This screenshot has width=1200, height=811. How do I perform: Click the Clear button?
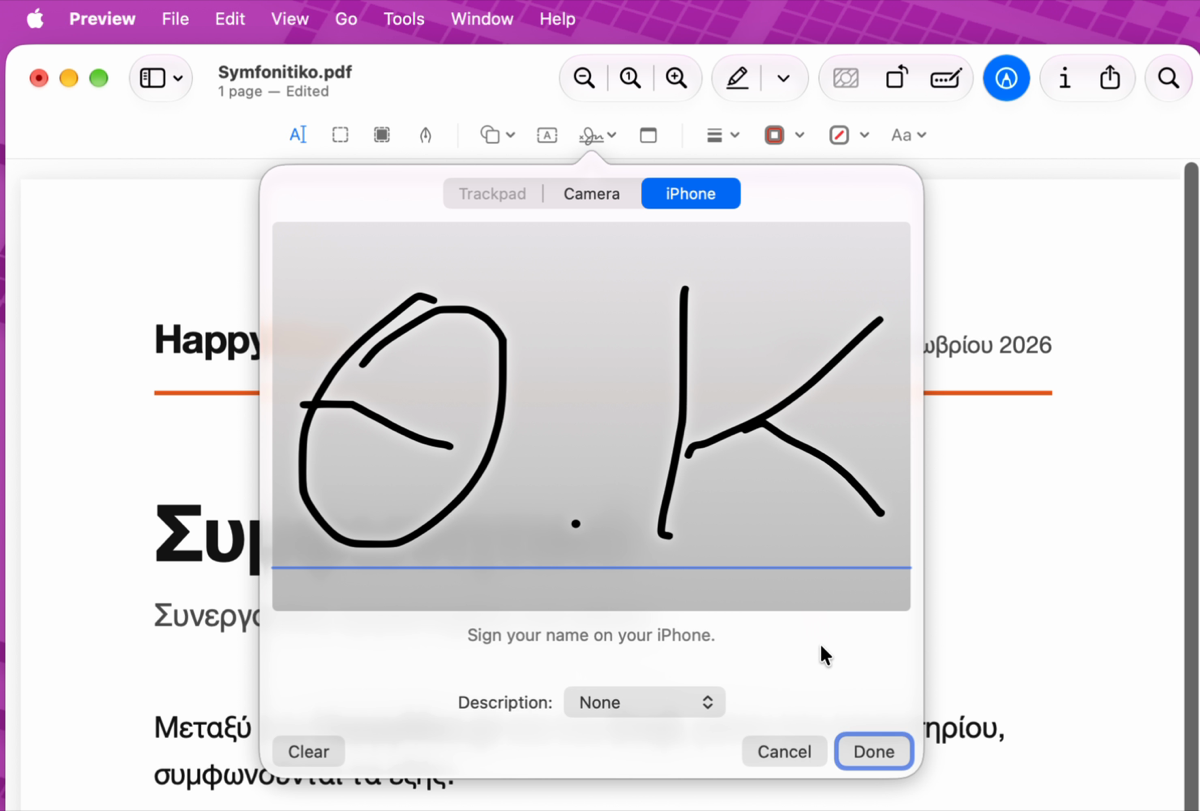click(308, 751)
